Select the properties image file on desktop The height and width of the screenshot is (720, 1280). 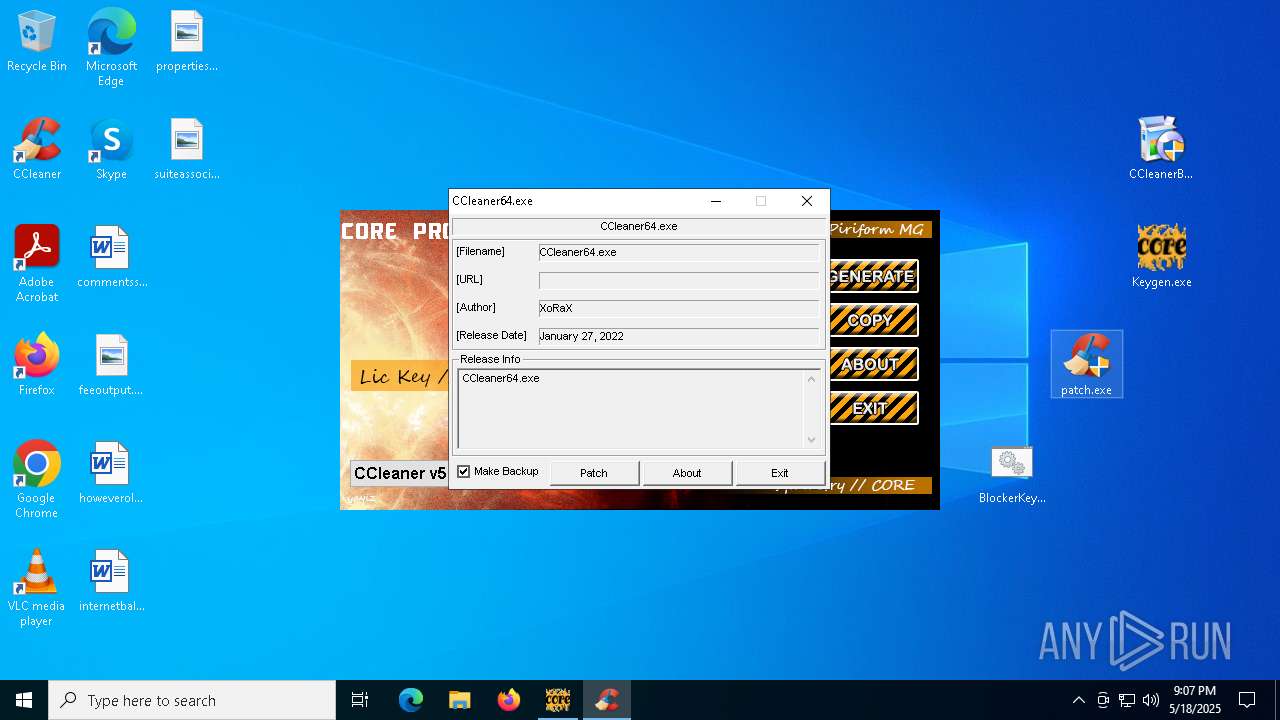tap(186, 42)
